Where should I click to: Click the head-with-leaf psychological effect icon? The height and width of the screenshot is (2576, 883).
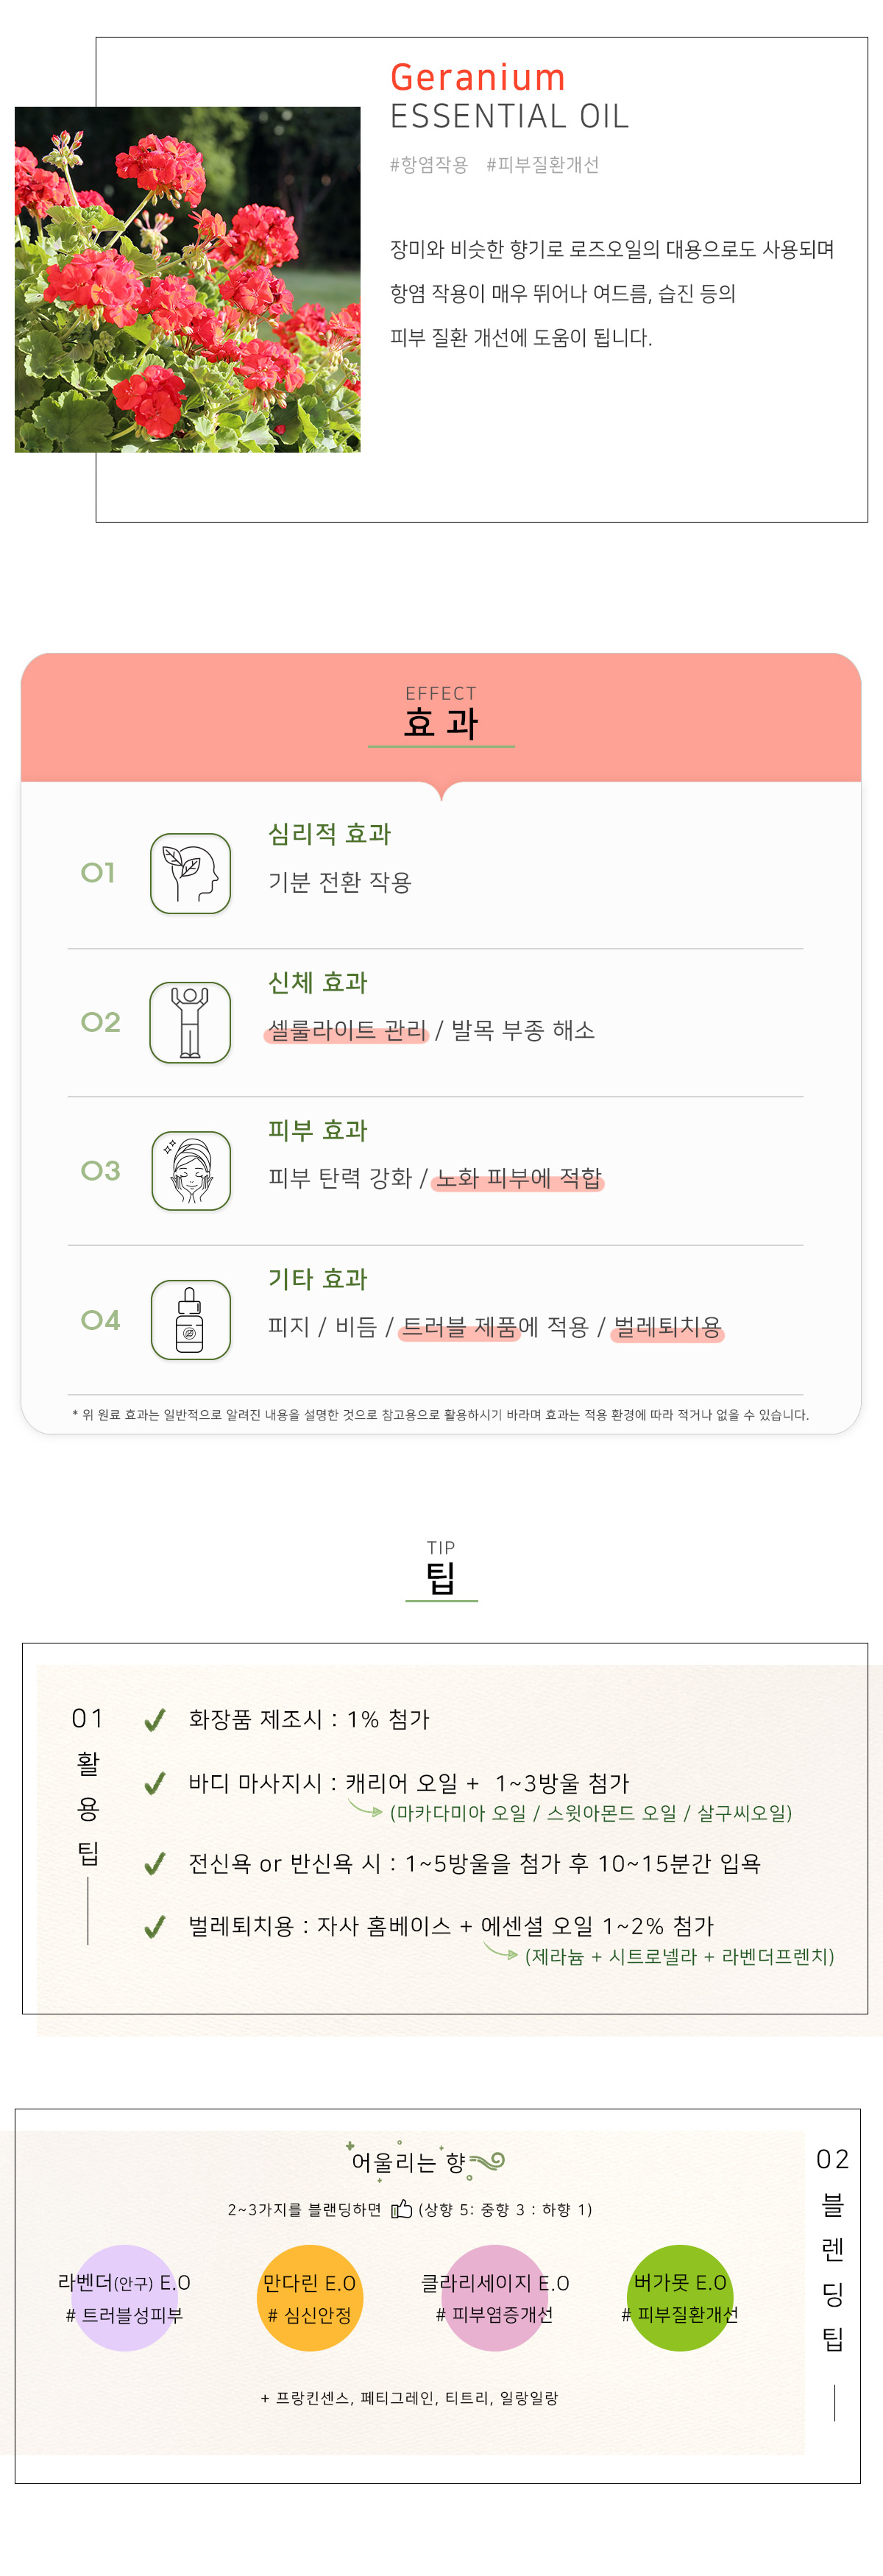(190, 873)
